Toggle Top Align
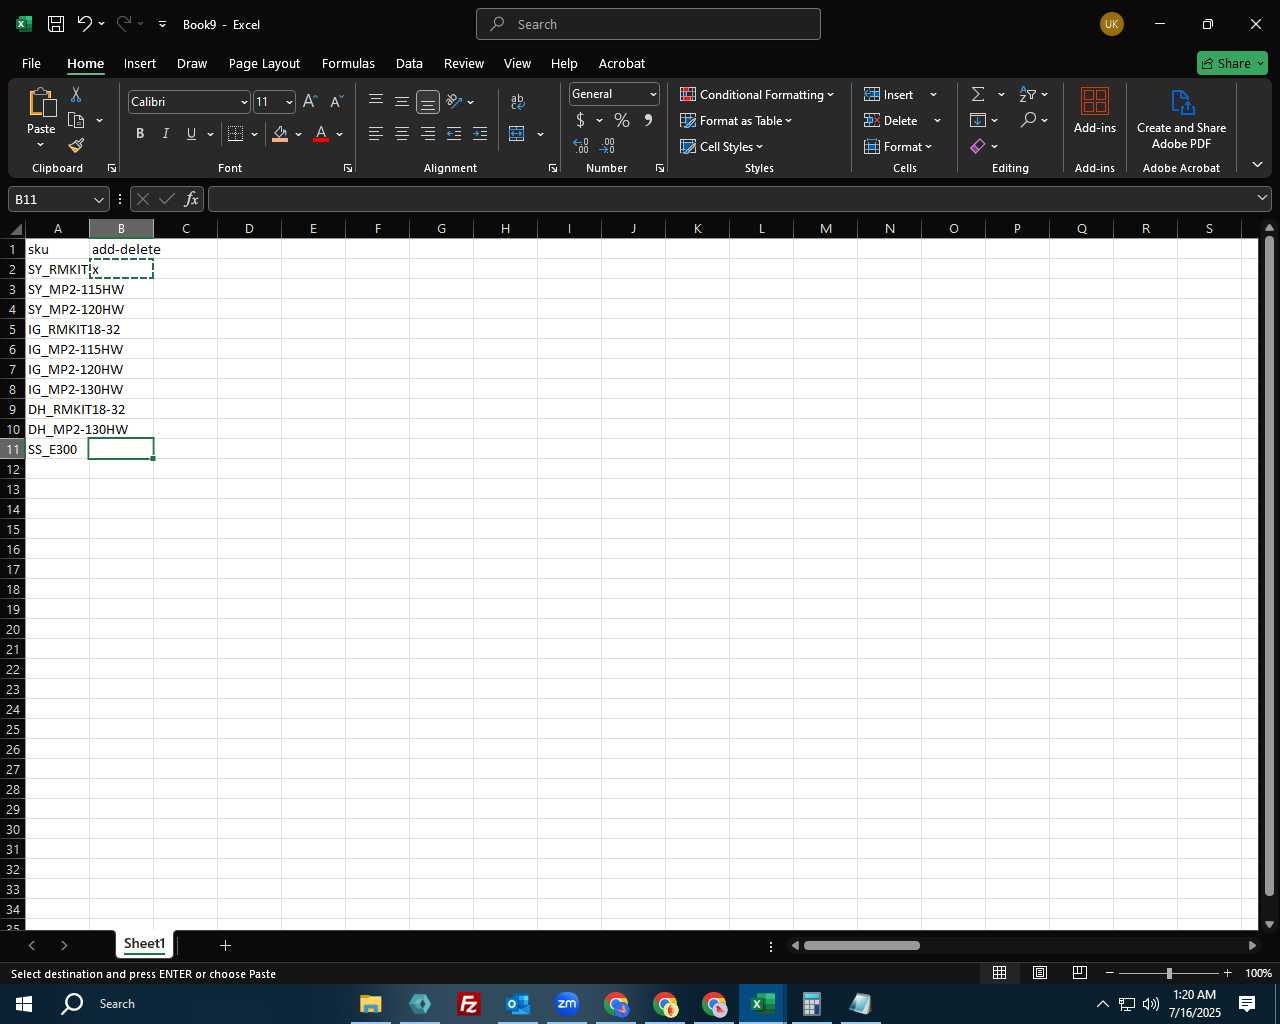This screenshot has width=1280, height=1024. 376,101
